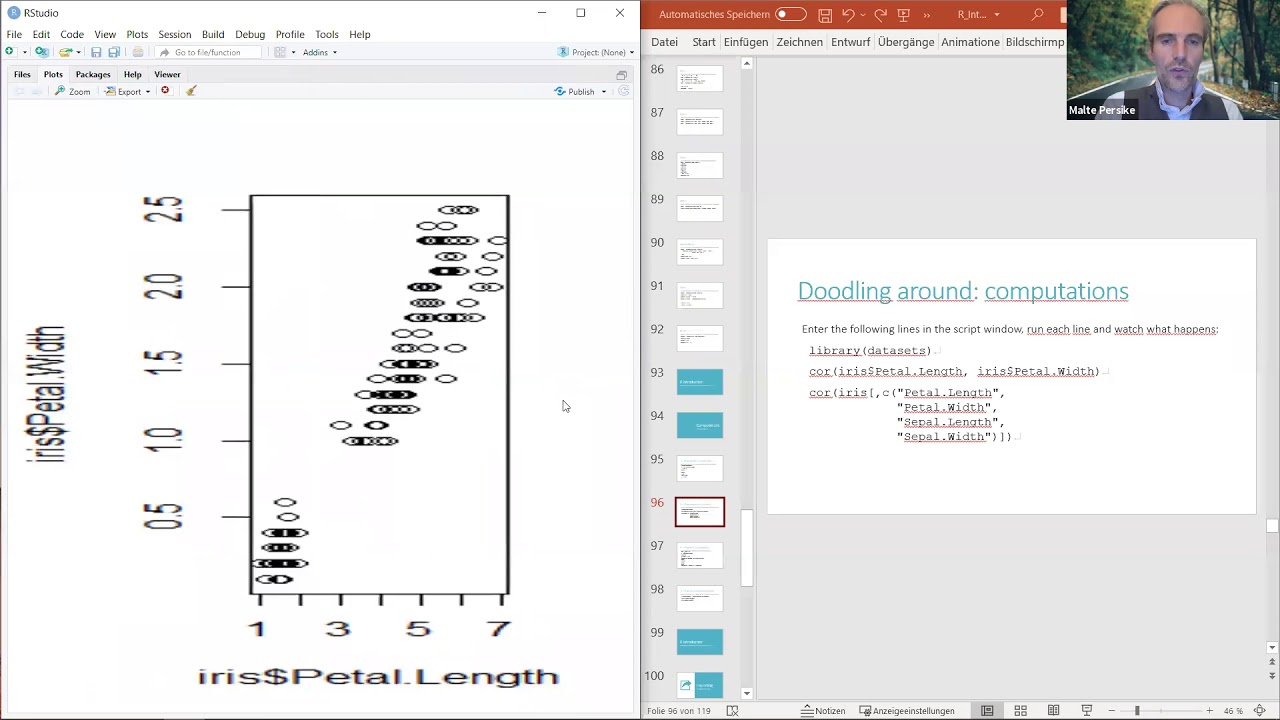
Task: Open workspace panes layout icon
Action: [x=280, y=52]
